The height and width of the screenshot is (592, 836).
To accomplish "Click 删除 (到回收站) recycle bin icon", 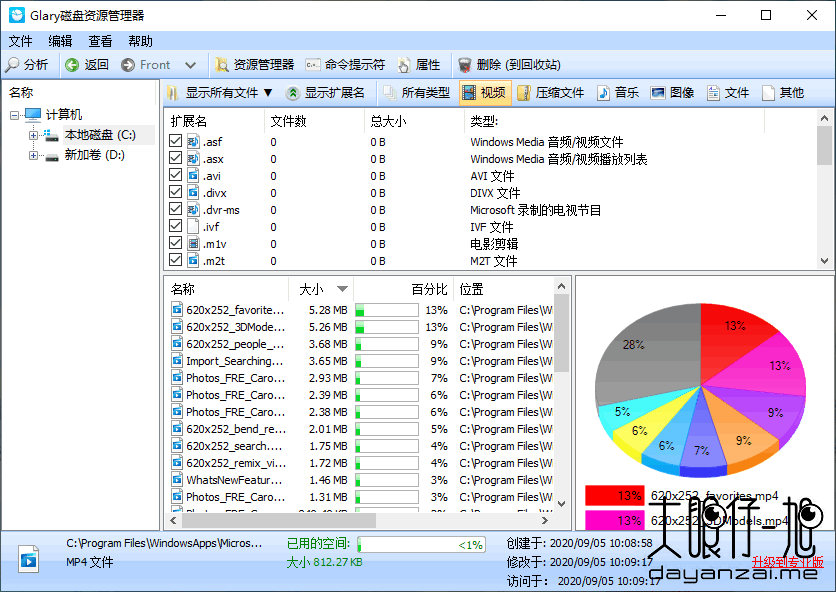I will point(465,65).
